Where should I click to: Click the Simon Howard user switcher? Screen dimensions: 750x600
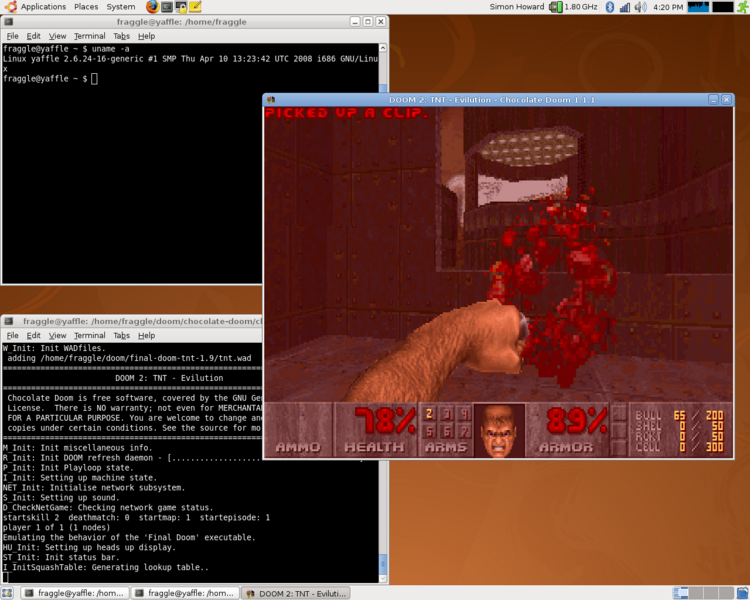tap(517, 7)
